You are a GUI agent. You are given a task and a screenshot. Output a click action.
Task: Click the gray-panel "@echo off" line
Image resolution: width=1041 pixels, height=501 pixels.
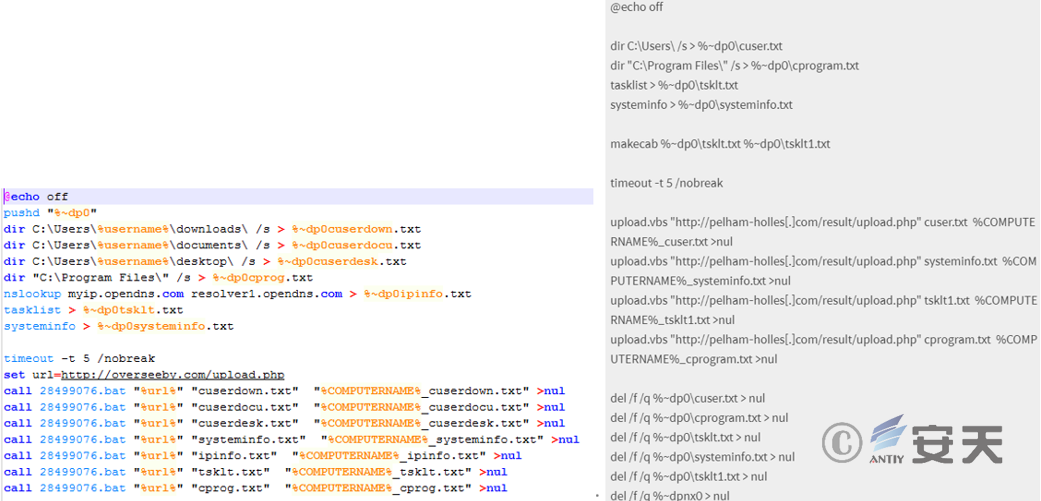click(x=637, y=7)
